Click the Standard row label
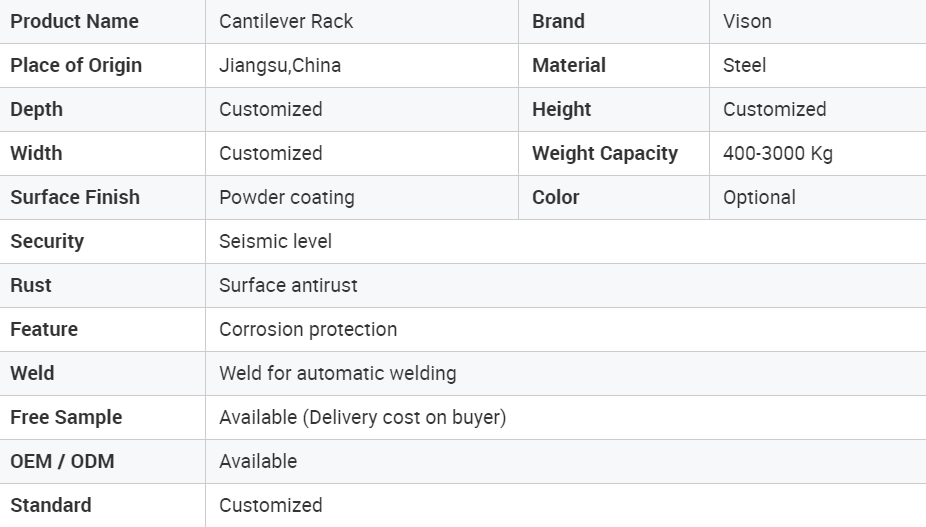926x527 pixels. coord(51,505)
